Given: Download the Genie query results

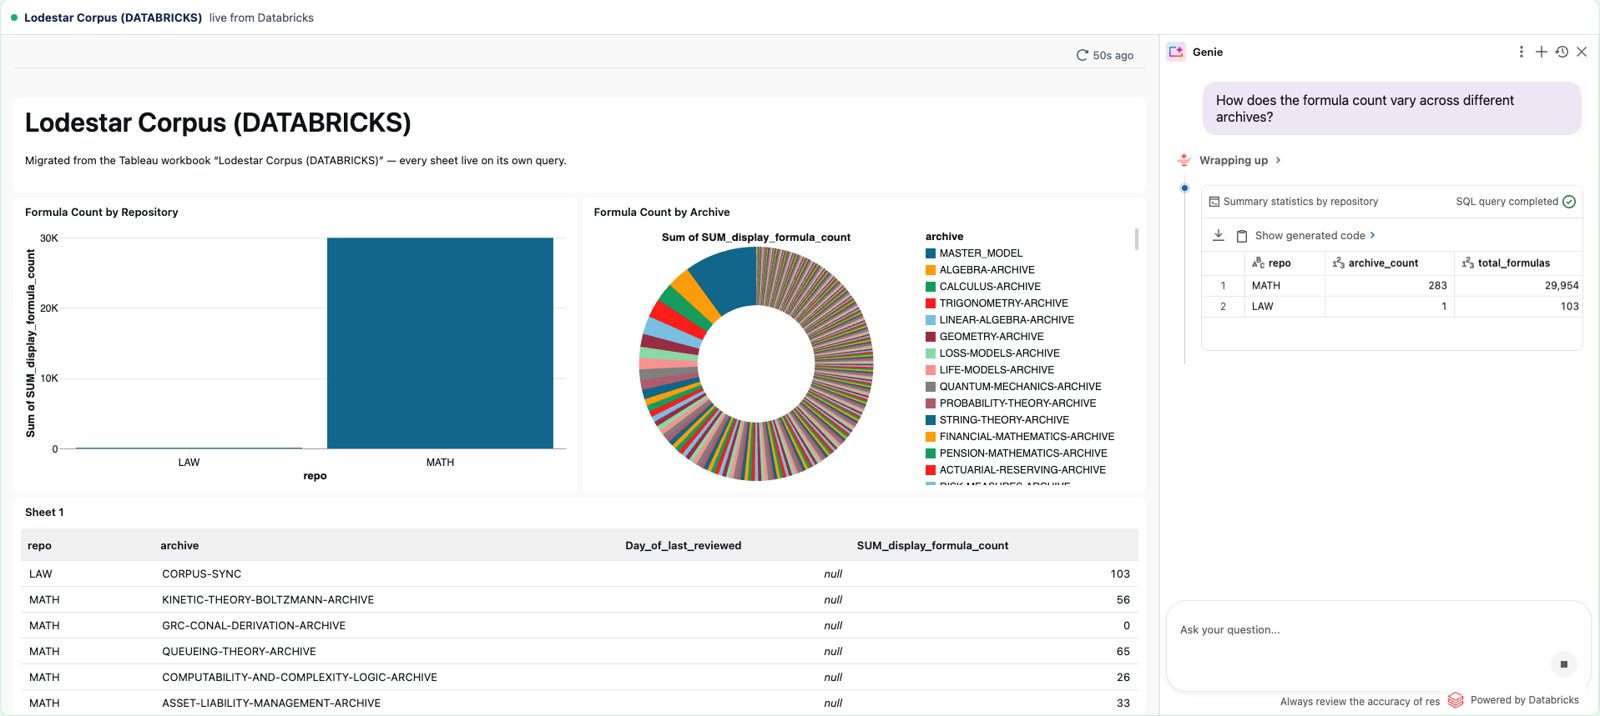Looking at the screenshot, I should (1218, 235).
